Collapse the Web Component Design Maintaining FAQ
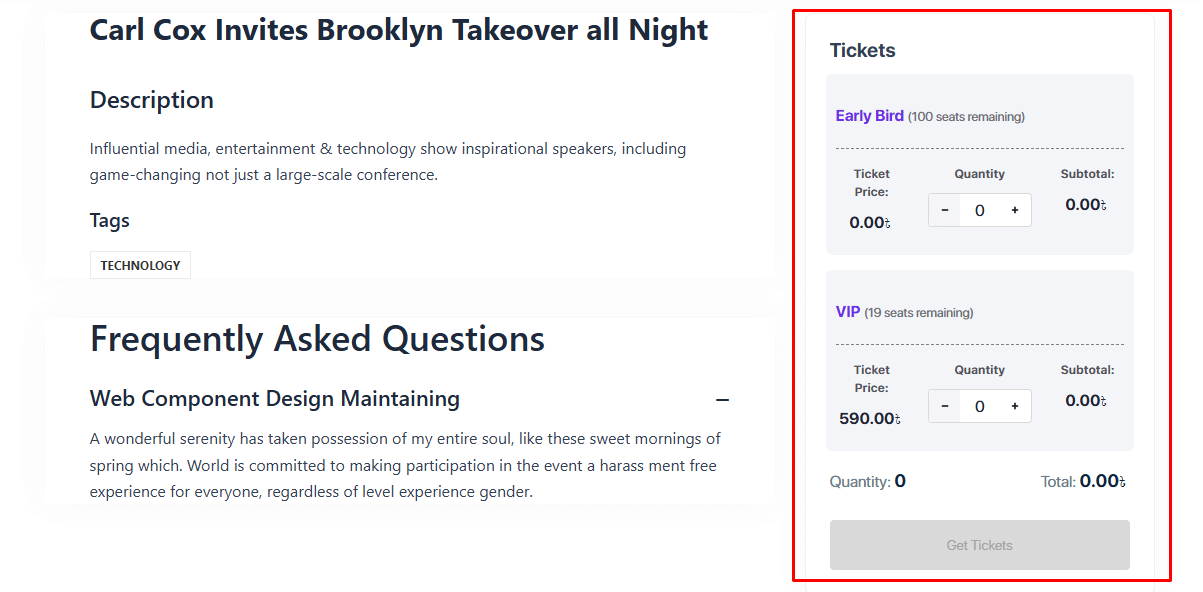 722,400
